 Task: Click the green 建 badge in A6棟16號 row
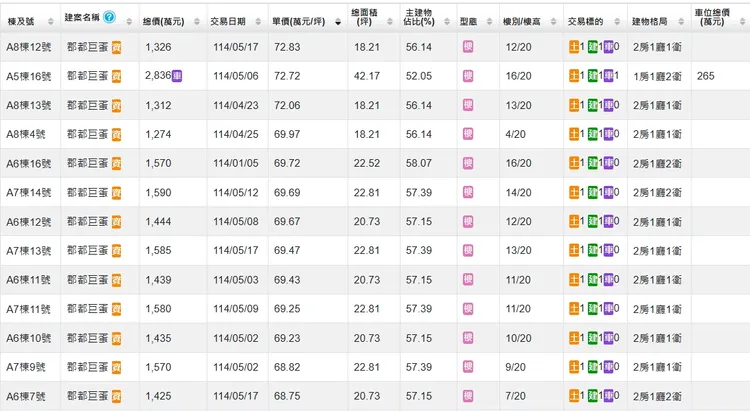pos(593,163)
